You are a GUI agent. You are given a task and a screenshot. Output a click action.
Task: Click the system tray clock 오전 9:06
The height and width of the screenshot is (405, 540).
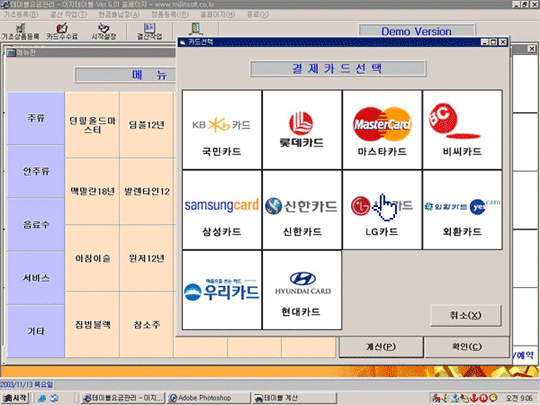coord(519,398)
